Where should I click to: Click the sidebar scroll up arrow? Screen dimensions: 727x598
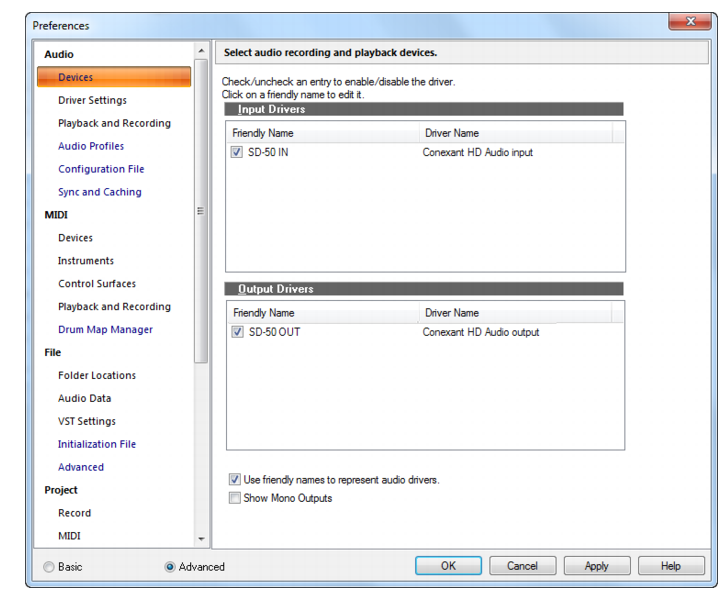click(x=201, y=51)
